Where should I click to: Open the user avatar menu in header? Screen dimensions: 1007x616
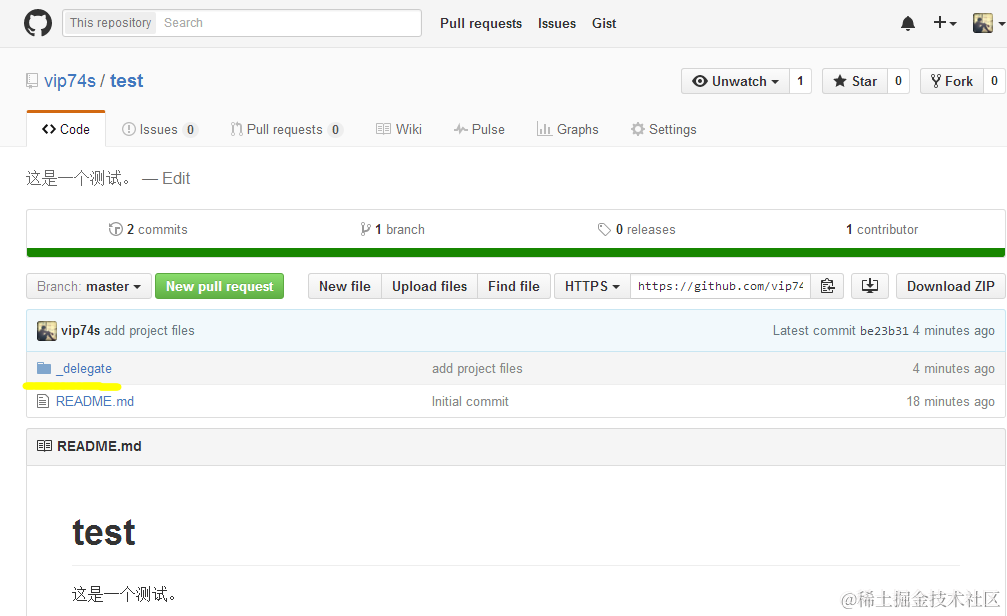click(988, 23)
